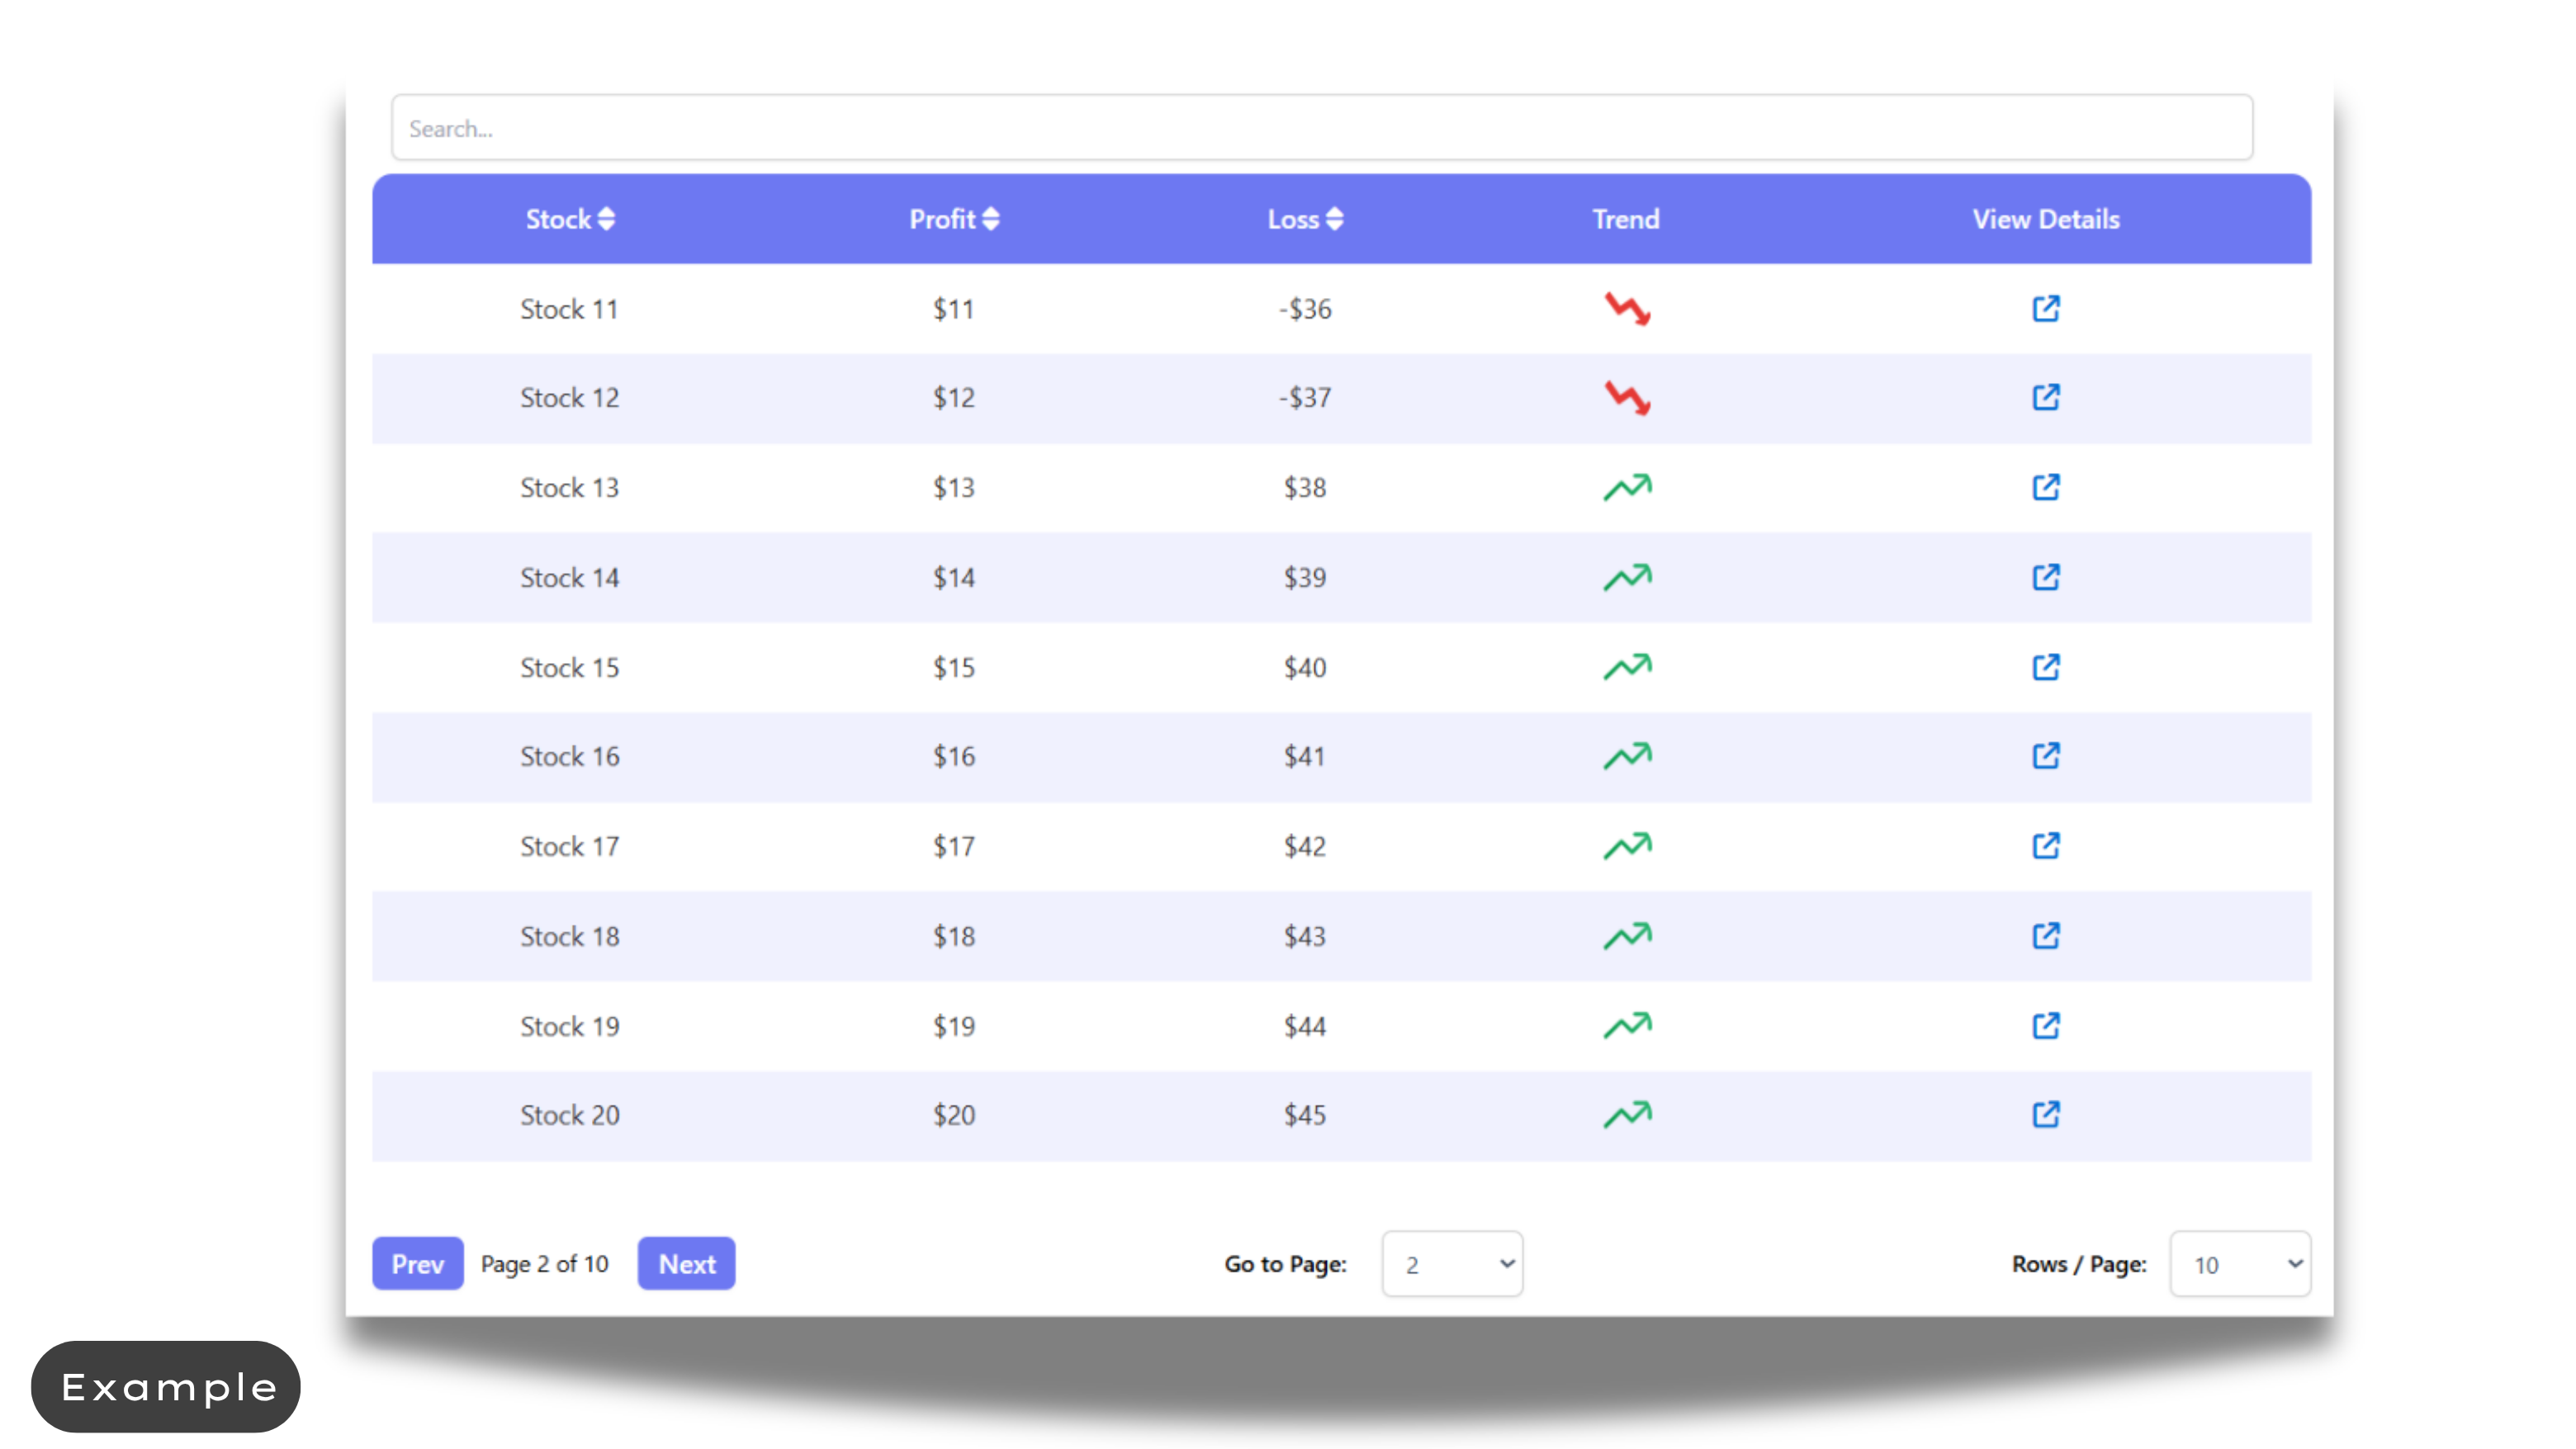Sort table by Stock column arrows
2576x1449 pixels.
[606, 219]
